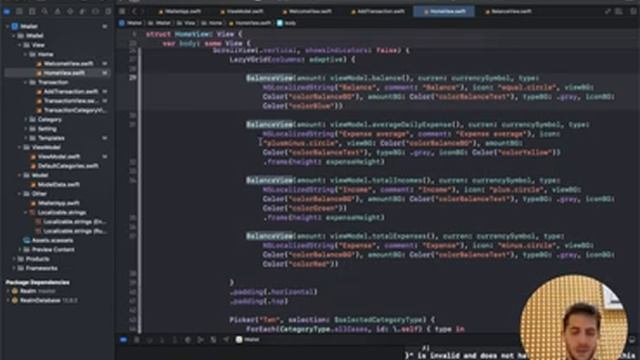
Task: Collapse the View folder
Action: tap(20, 45)
